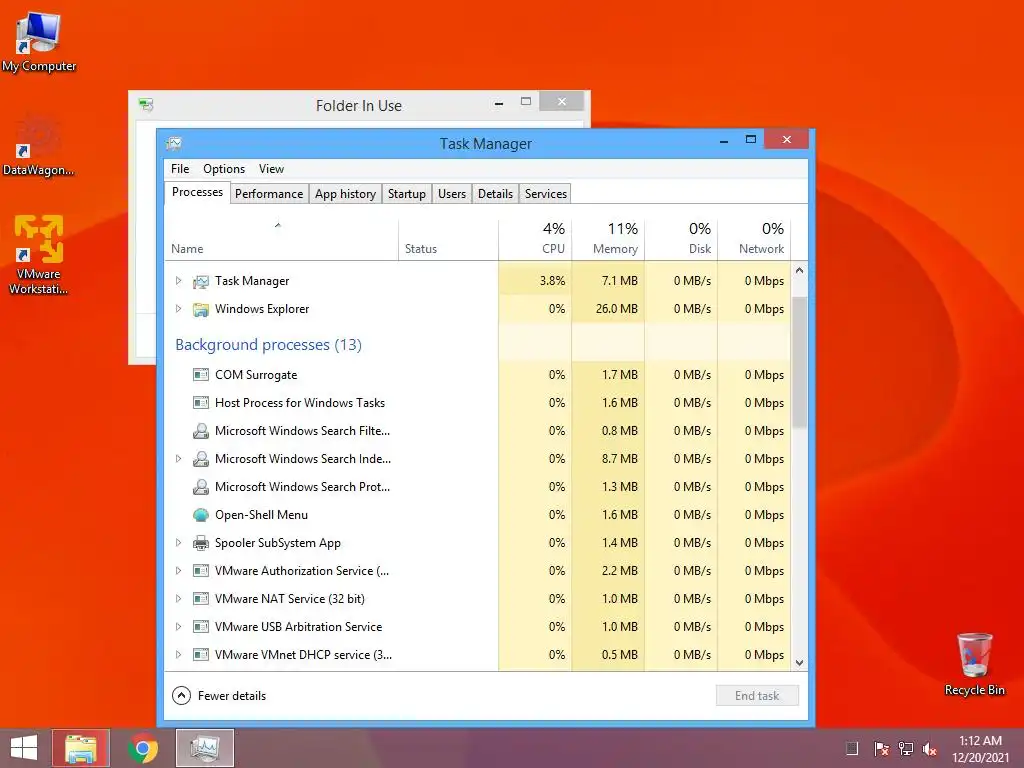Image resolution: width=1024 pixels, height=768 pixels.
Task: Click the scrollbar up arrow
Action: click(x=799, y=270)
